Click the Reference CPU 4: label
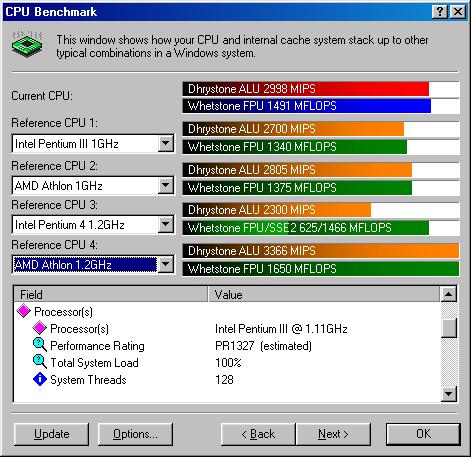 [55, 245]
